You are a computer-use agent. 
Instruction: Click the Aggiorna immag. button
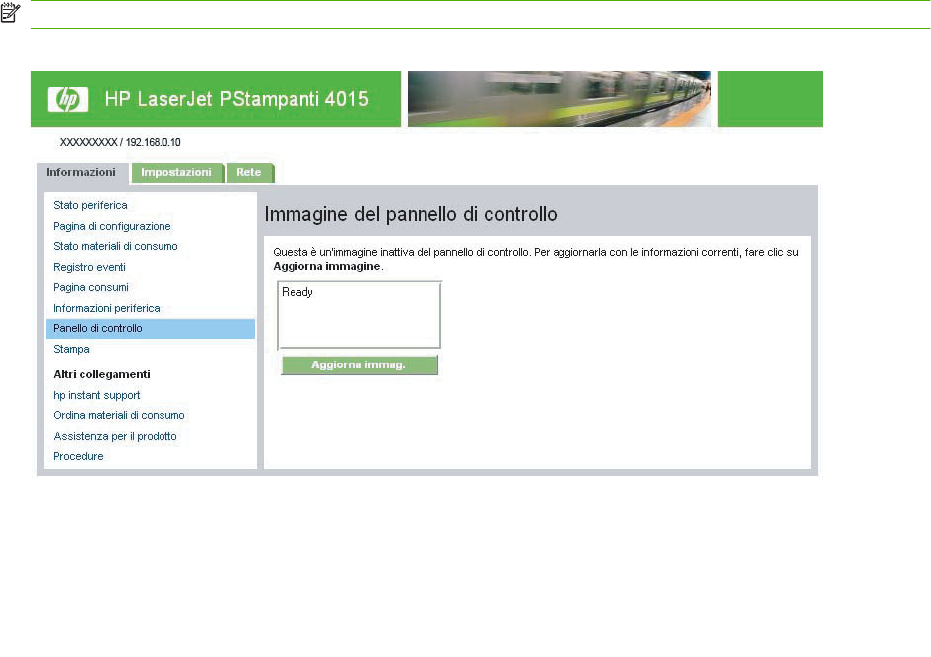[x=359, y=365]
